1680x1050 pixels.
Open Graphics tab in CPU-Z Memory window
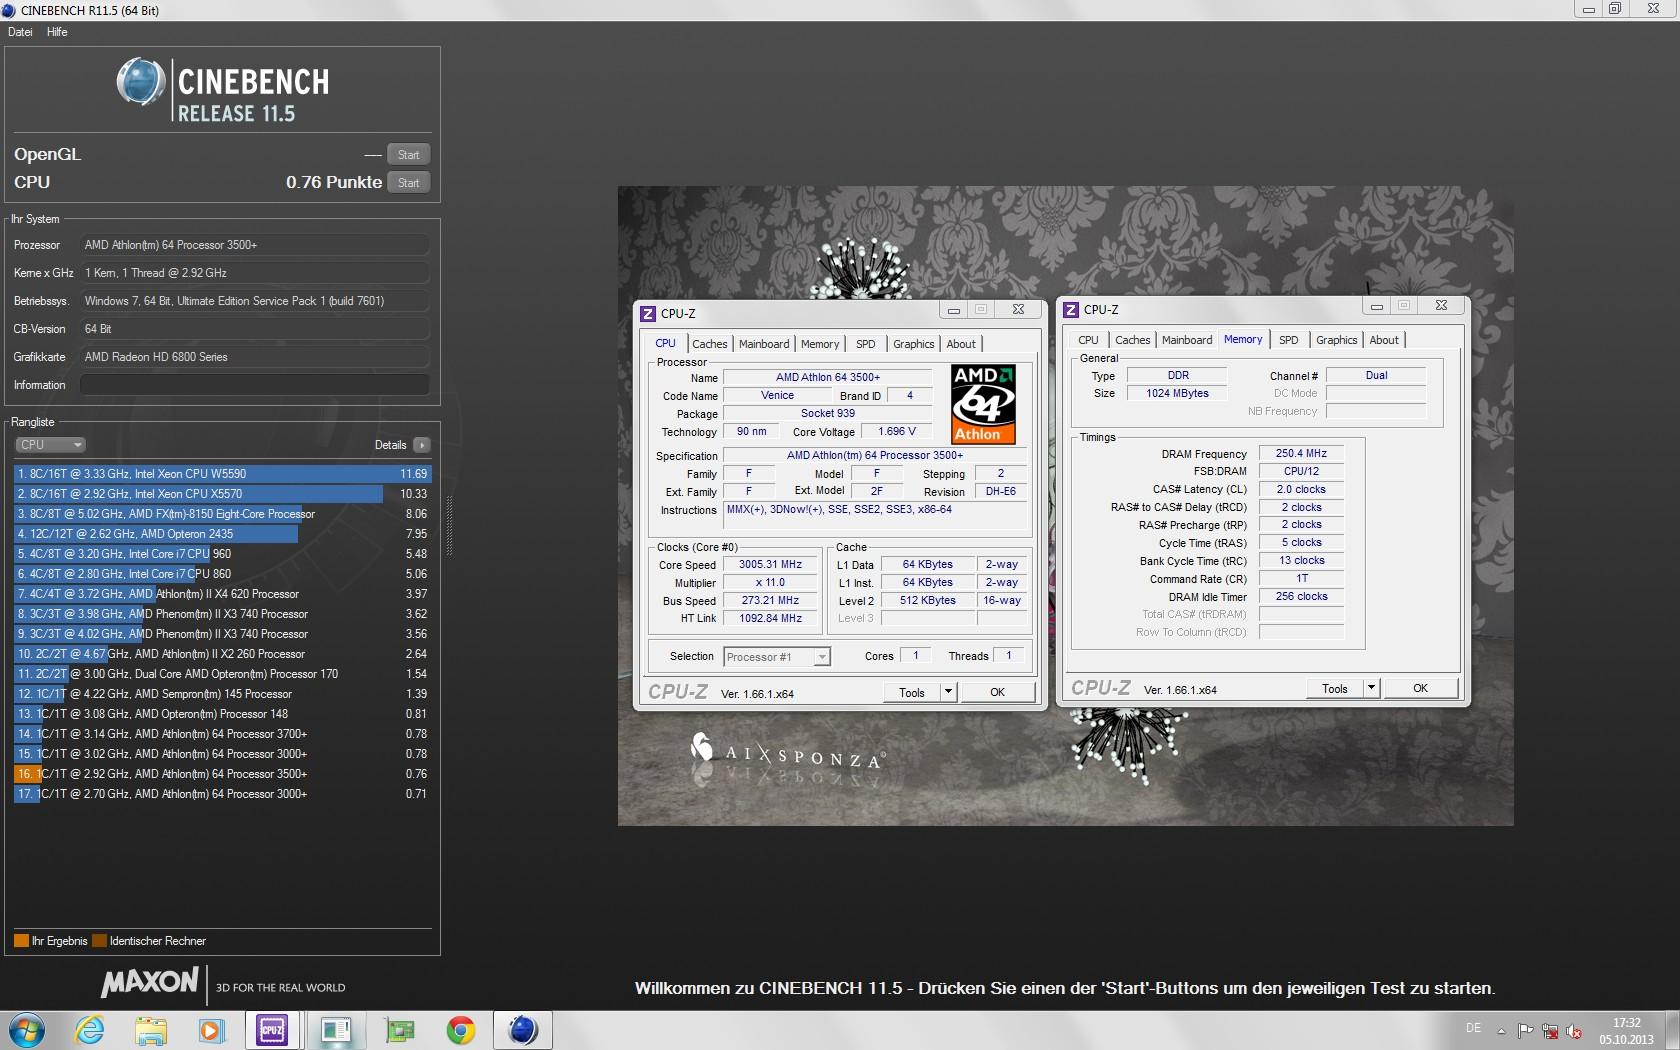pyautogui.click(x=1337, y=340)
